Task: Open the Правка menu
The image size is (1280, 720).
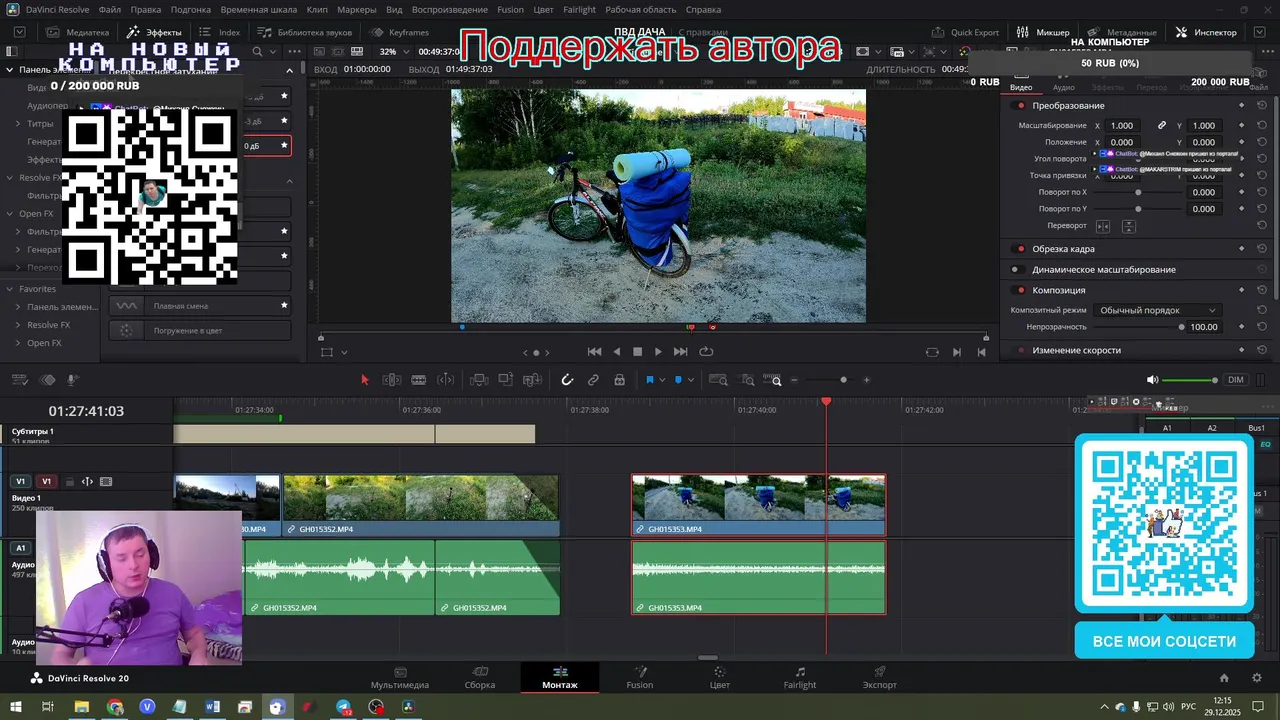Action: 146,10
